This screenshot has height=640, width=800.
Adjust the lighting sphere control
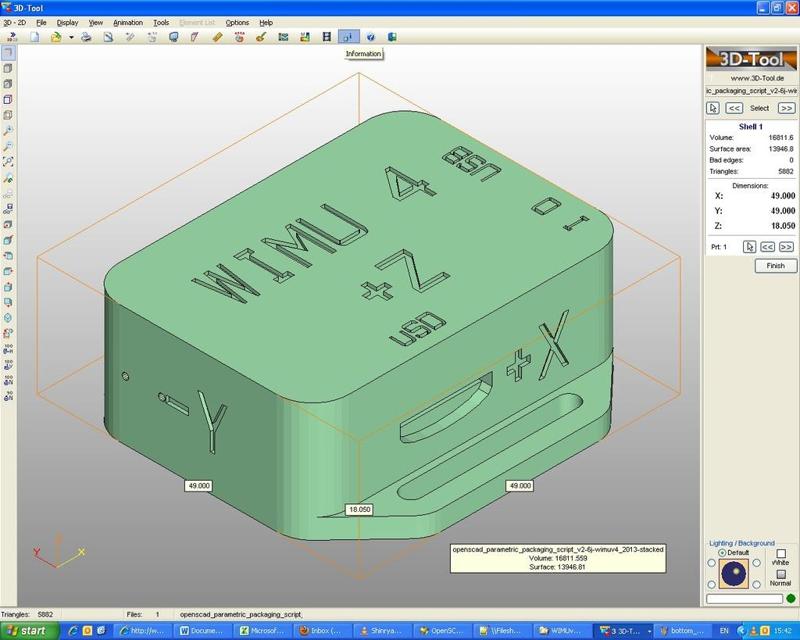tap(734, 571)
